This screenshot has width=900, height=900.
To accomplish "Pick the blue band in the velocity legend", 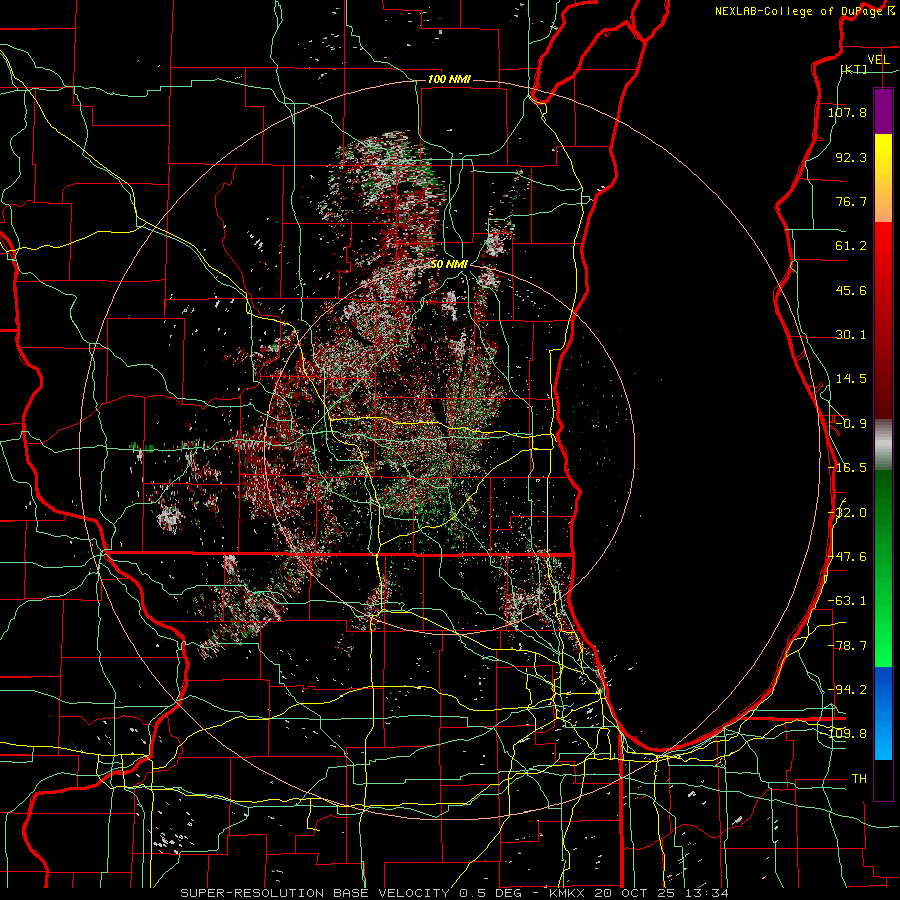I will pos(883,713).
